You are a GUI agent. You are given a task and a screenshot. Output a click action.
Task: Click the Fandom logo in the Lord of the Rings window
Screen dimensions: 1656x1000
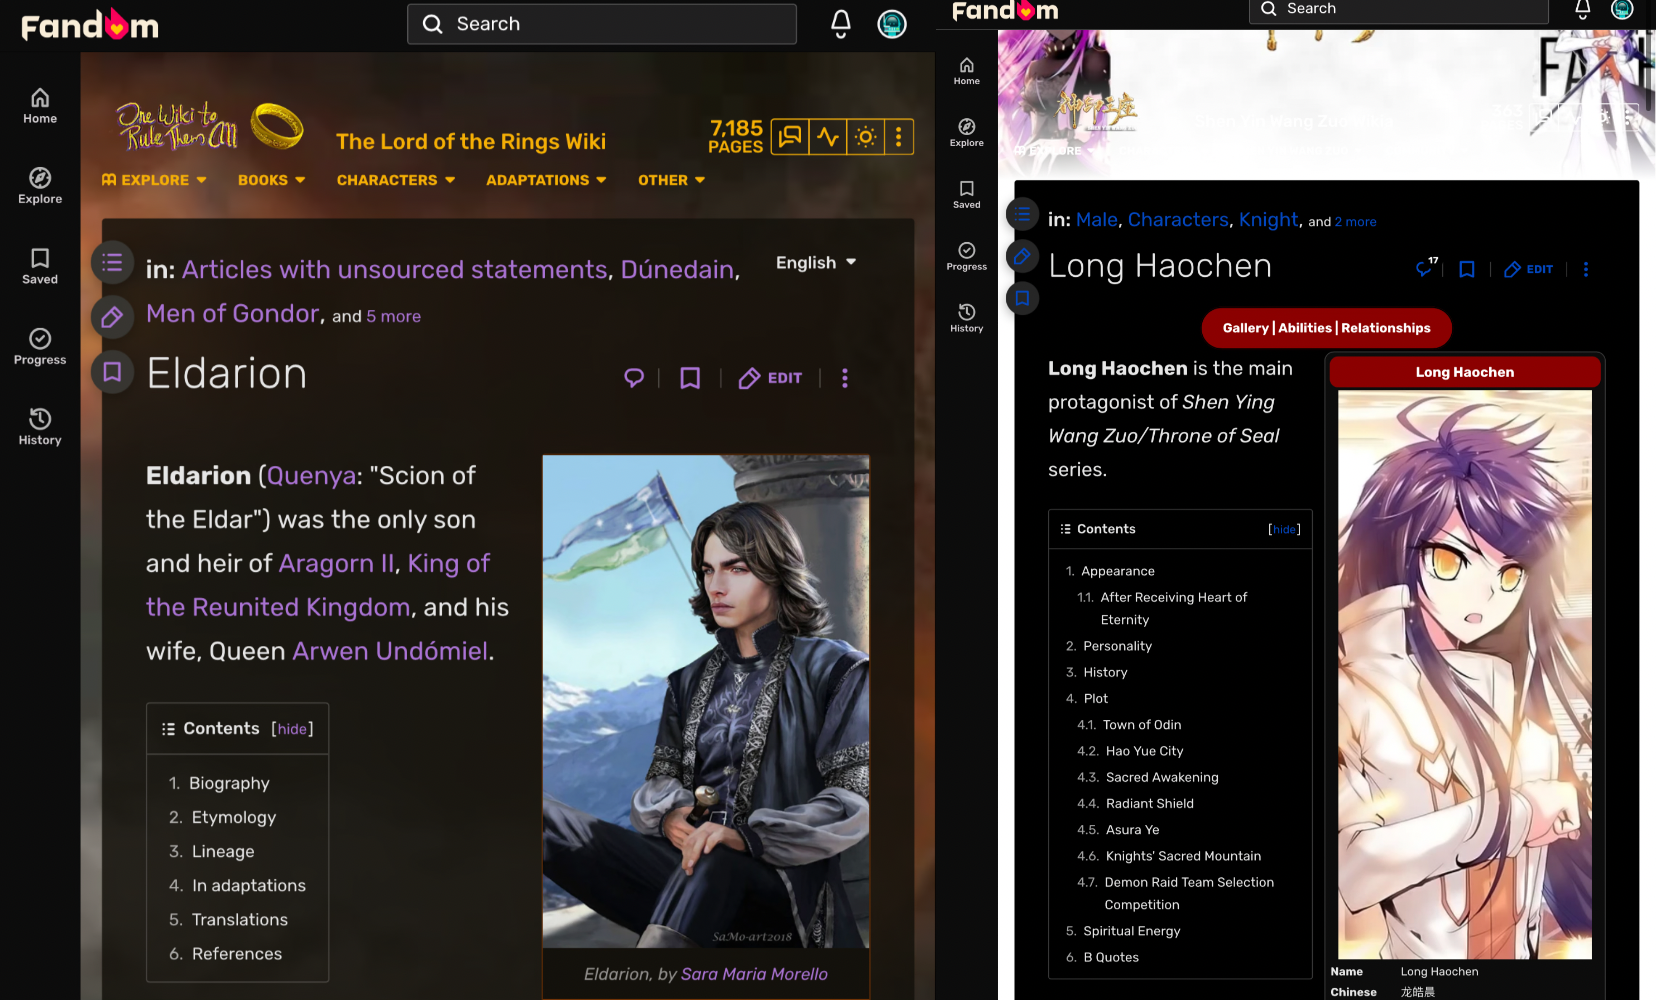[x=90, y=24]
